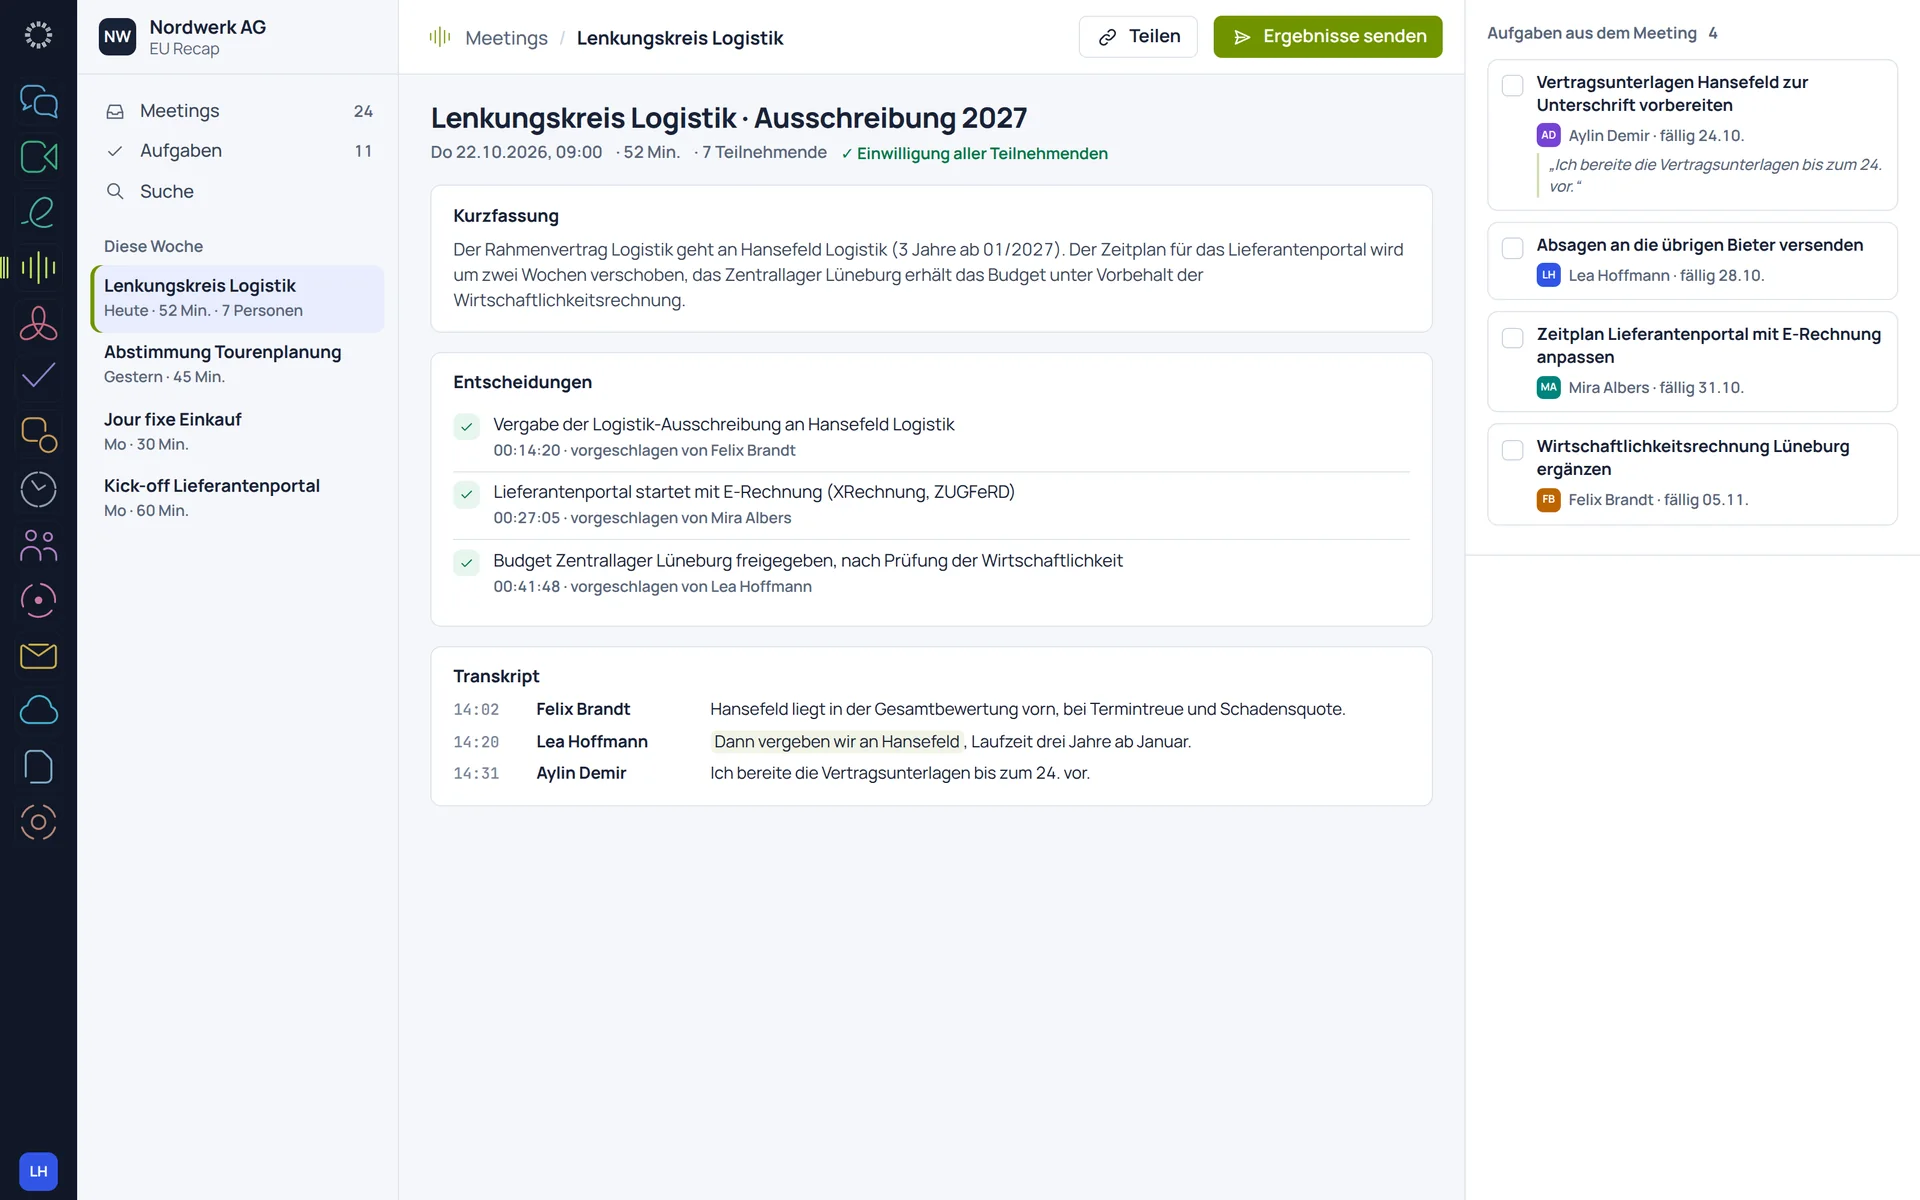Open the circle with dot app icon
The height and width of the screenshot is (1200, 1920).
pos(38,600)
